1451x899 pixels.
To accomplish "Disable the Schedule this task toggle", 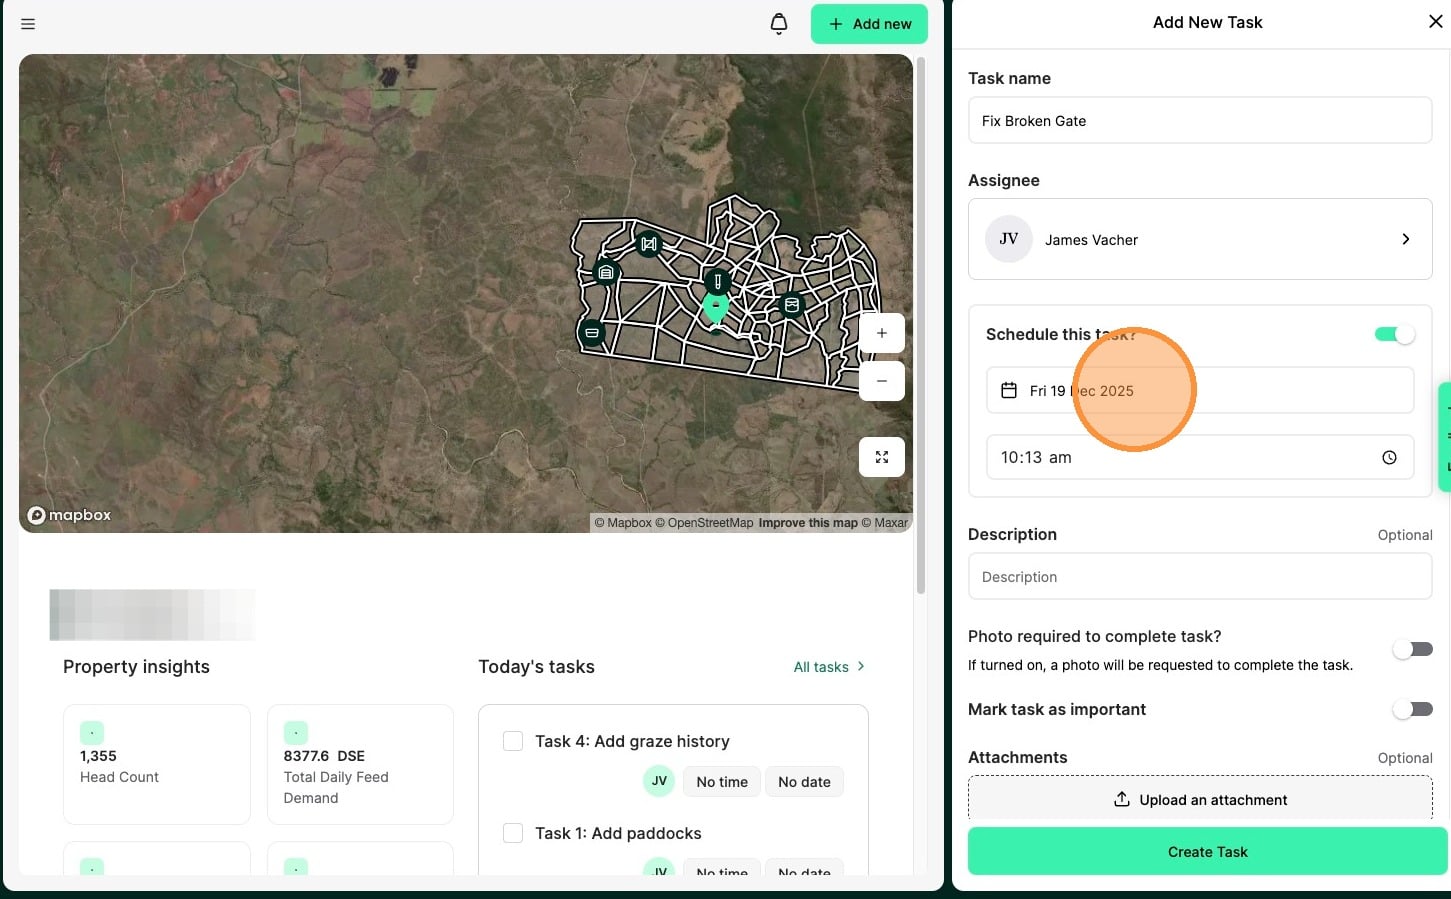I will pos(1394,335).
